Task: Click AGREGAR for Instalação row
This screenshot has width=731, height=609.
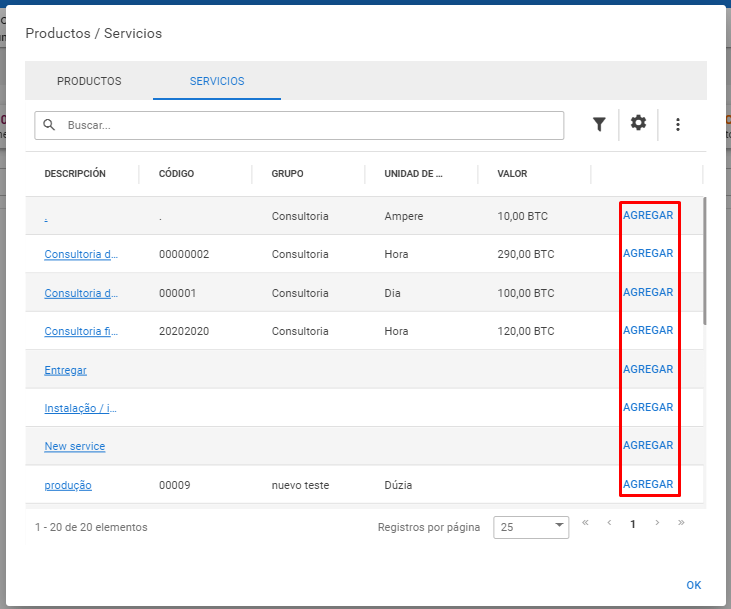Action: pyautogui.click(x=648, y=407)
